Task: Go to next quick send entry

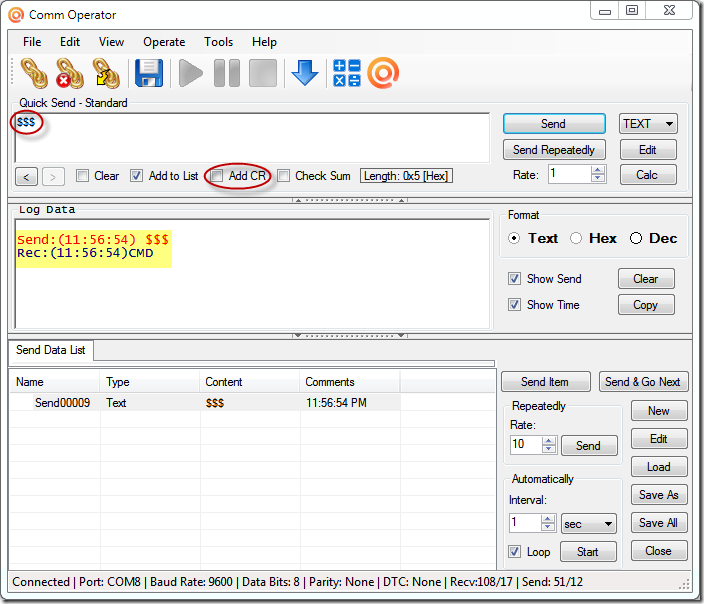Action: (x=53, y=176)
